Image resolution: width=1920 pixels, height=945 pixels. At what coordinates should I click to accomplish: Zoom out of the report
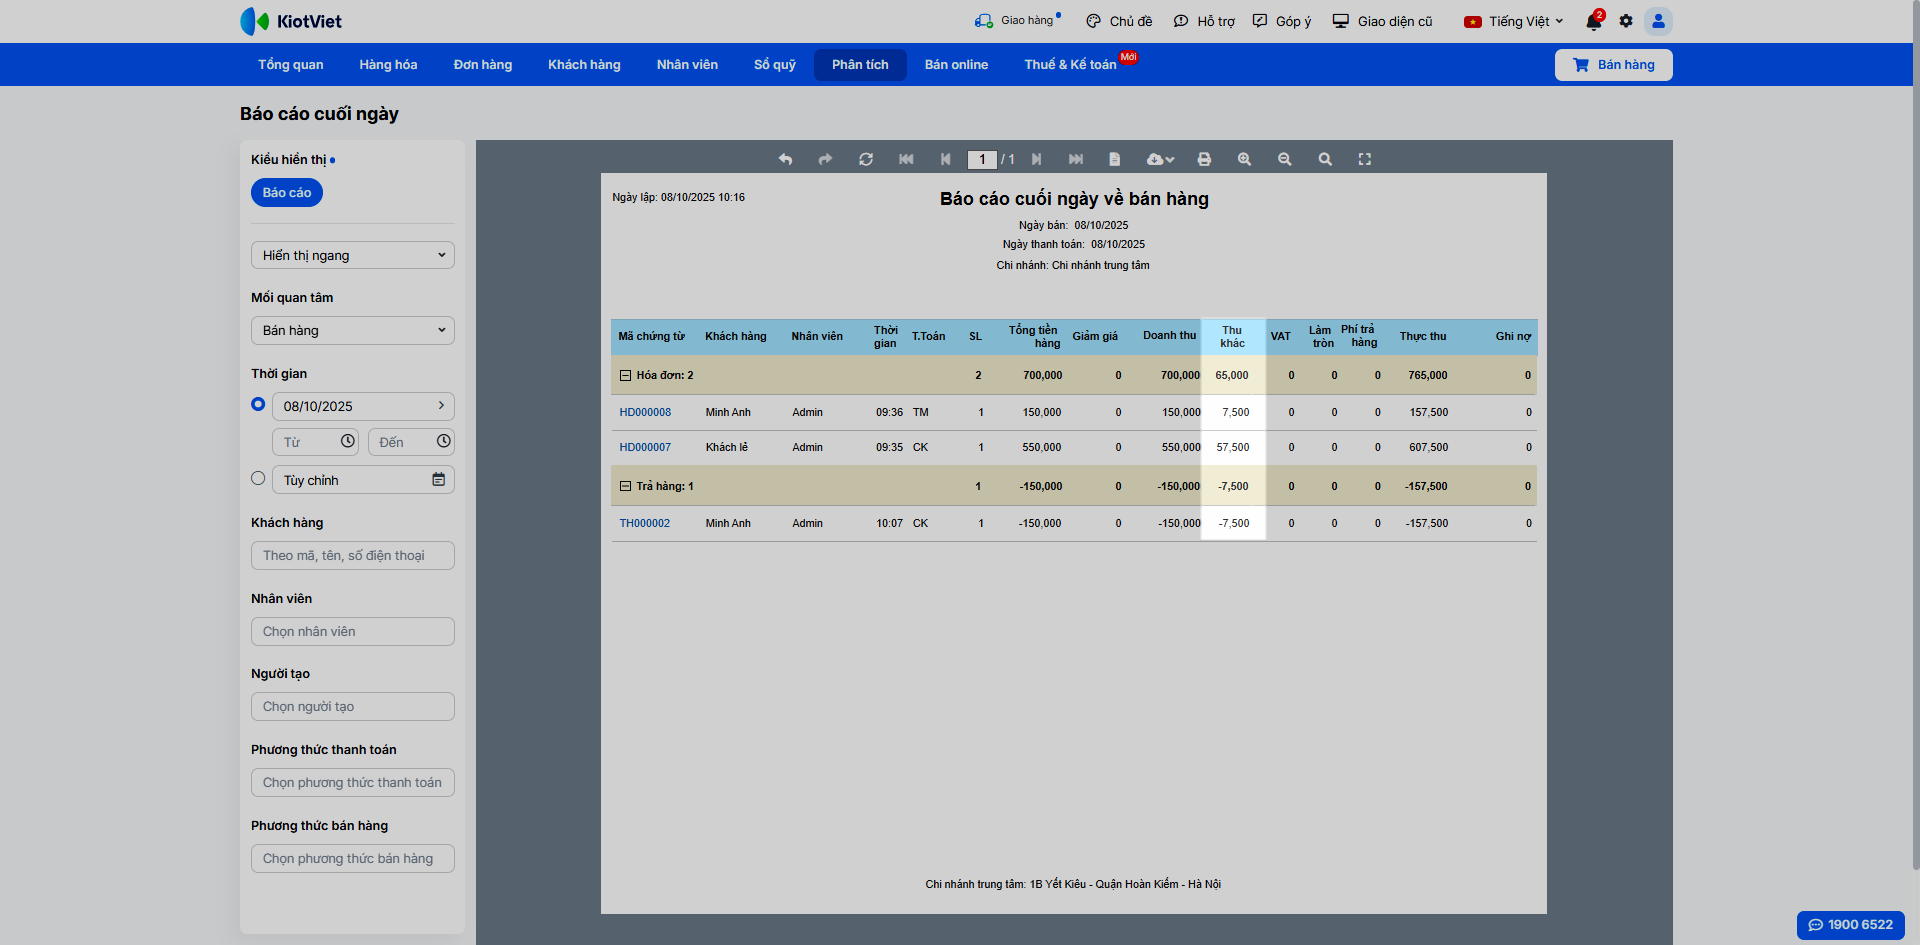coord(1285,159)
